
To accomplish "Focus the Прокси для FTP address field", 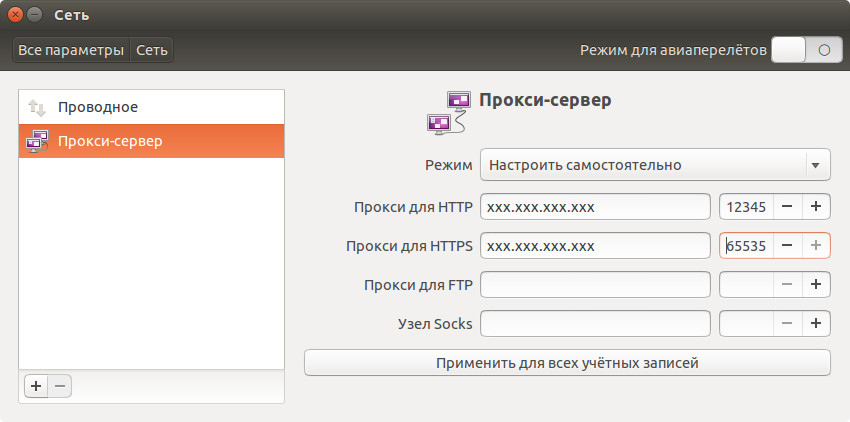I will [595, 285].
